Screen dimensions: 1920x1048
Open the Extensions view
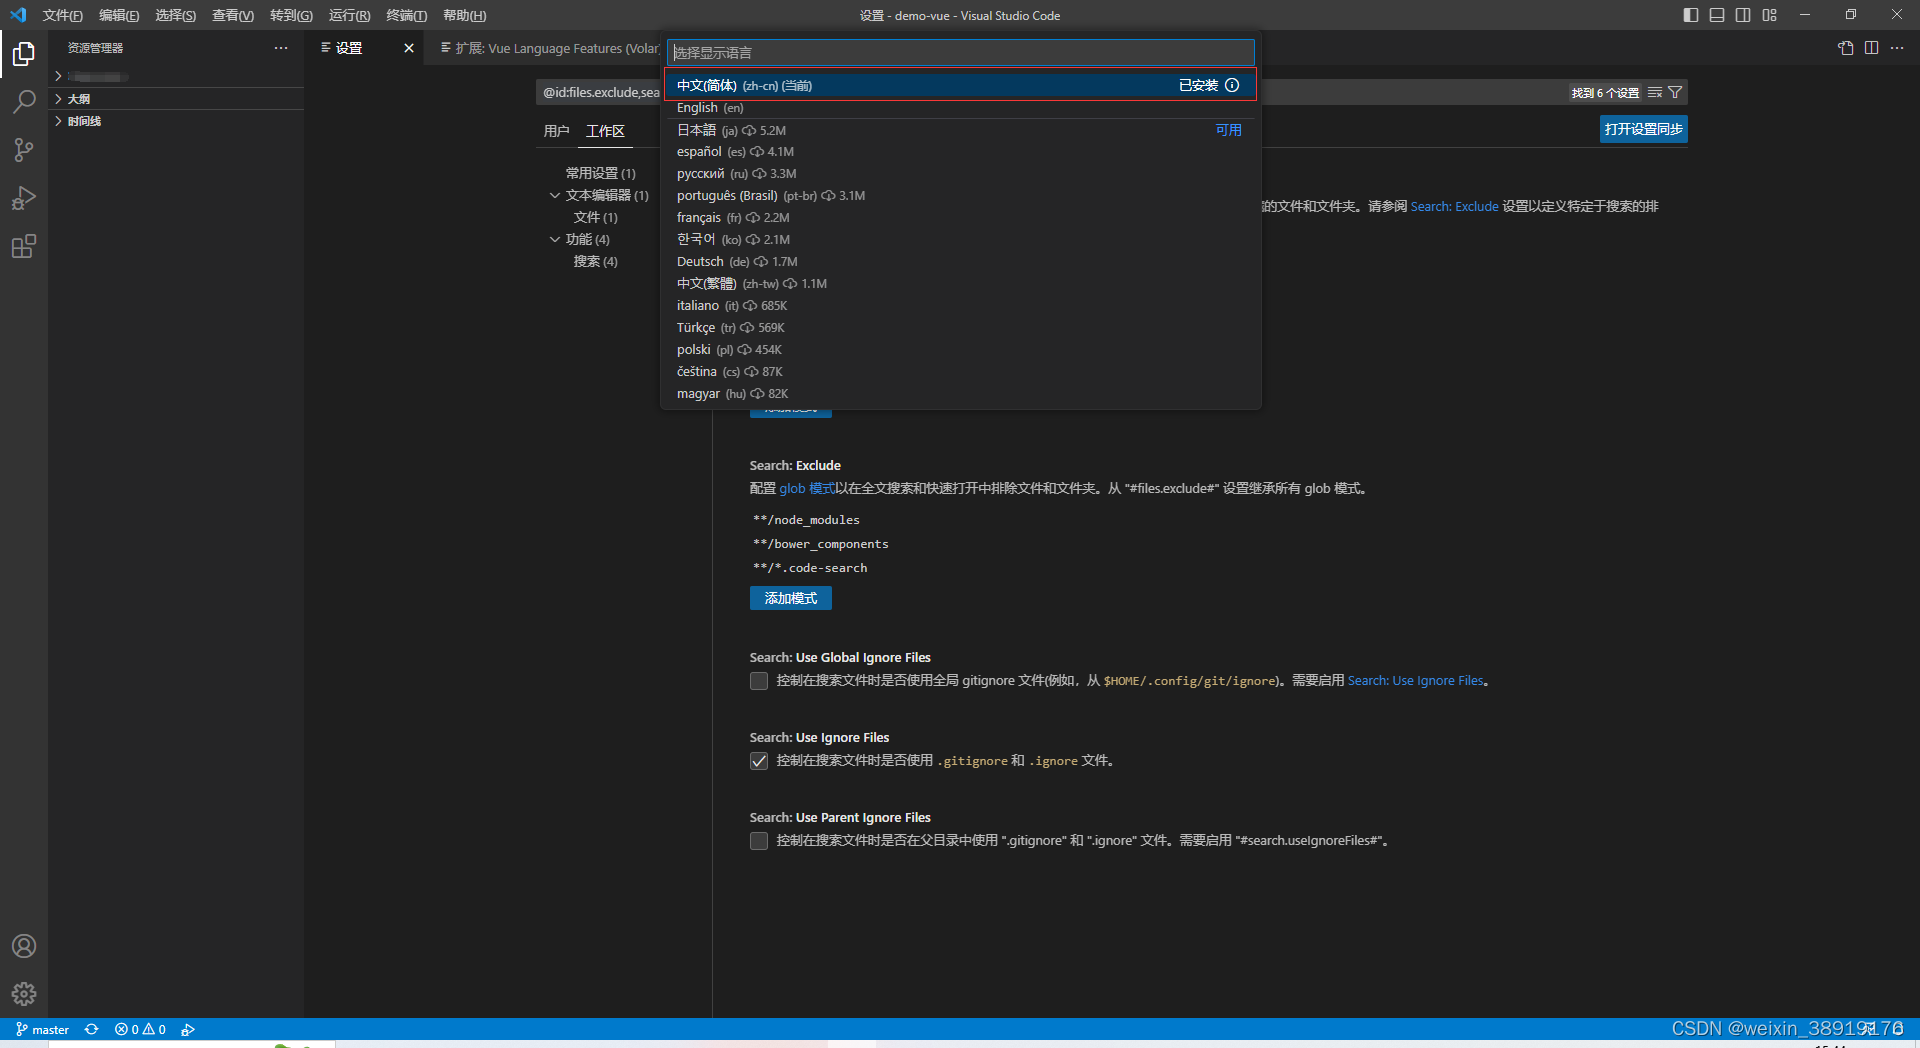coord(24,246)
